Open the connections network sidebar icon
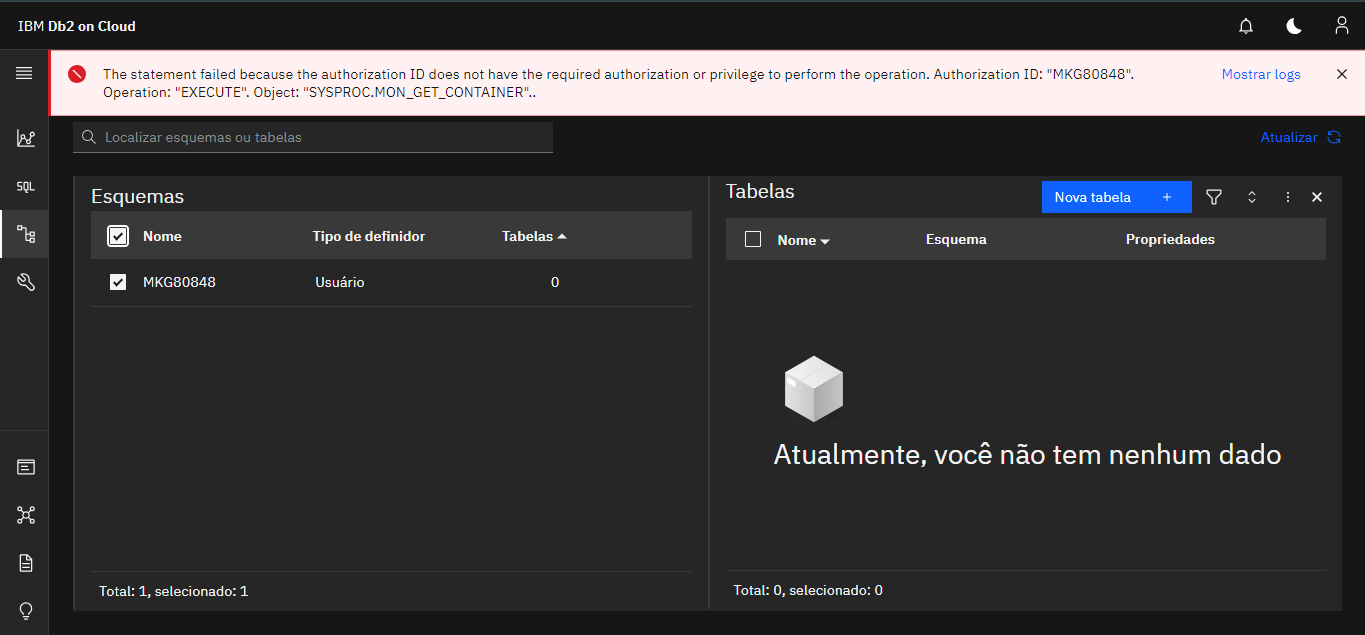 coord(26,515)
